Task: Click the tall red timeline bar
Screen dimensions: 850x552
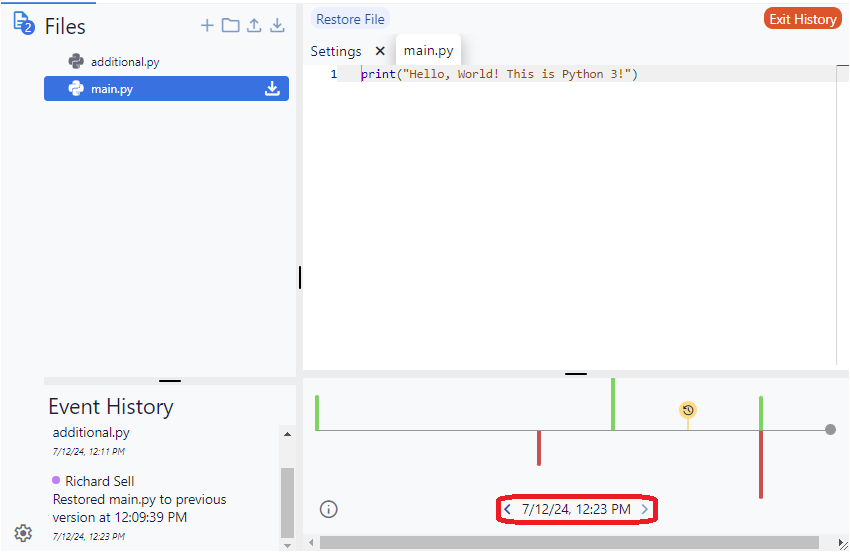Action: [761, 465]
